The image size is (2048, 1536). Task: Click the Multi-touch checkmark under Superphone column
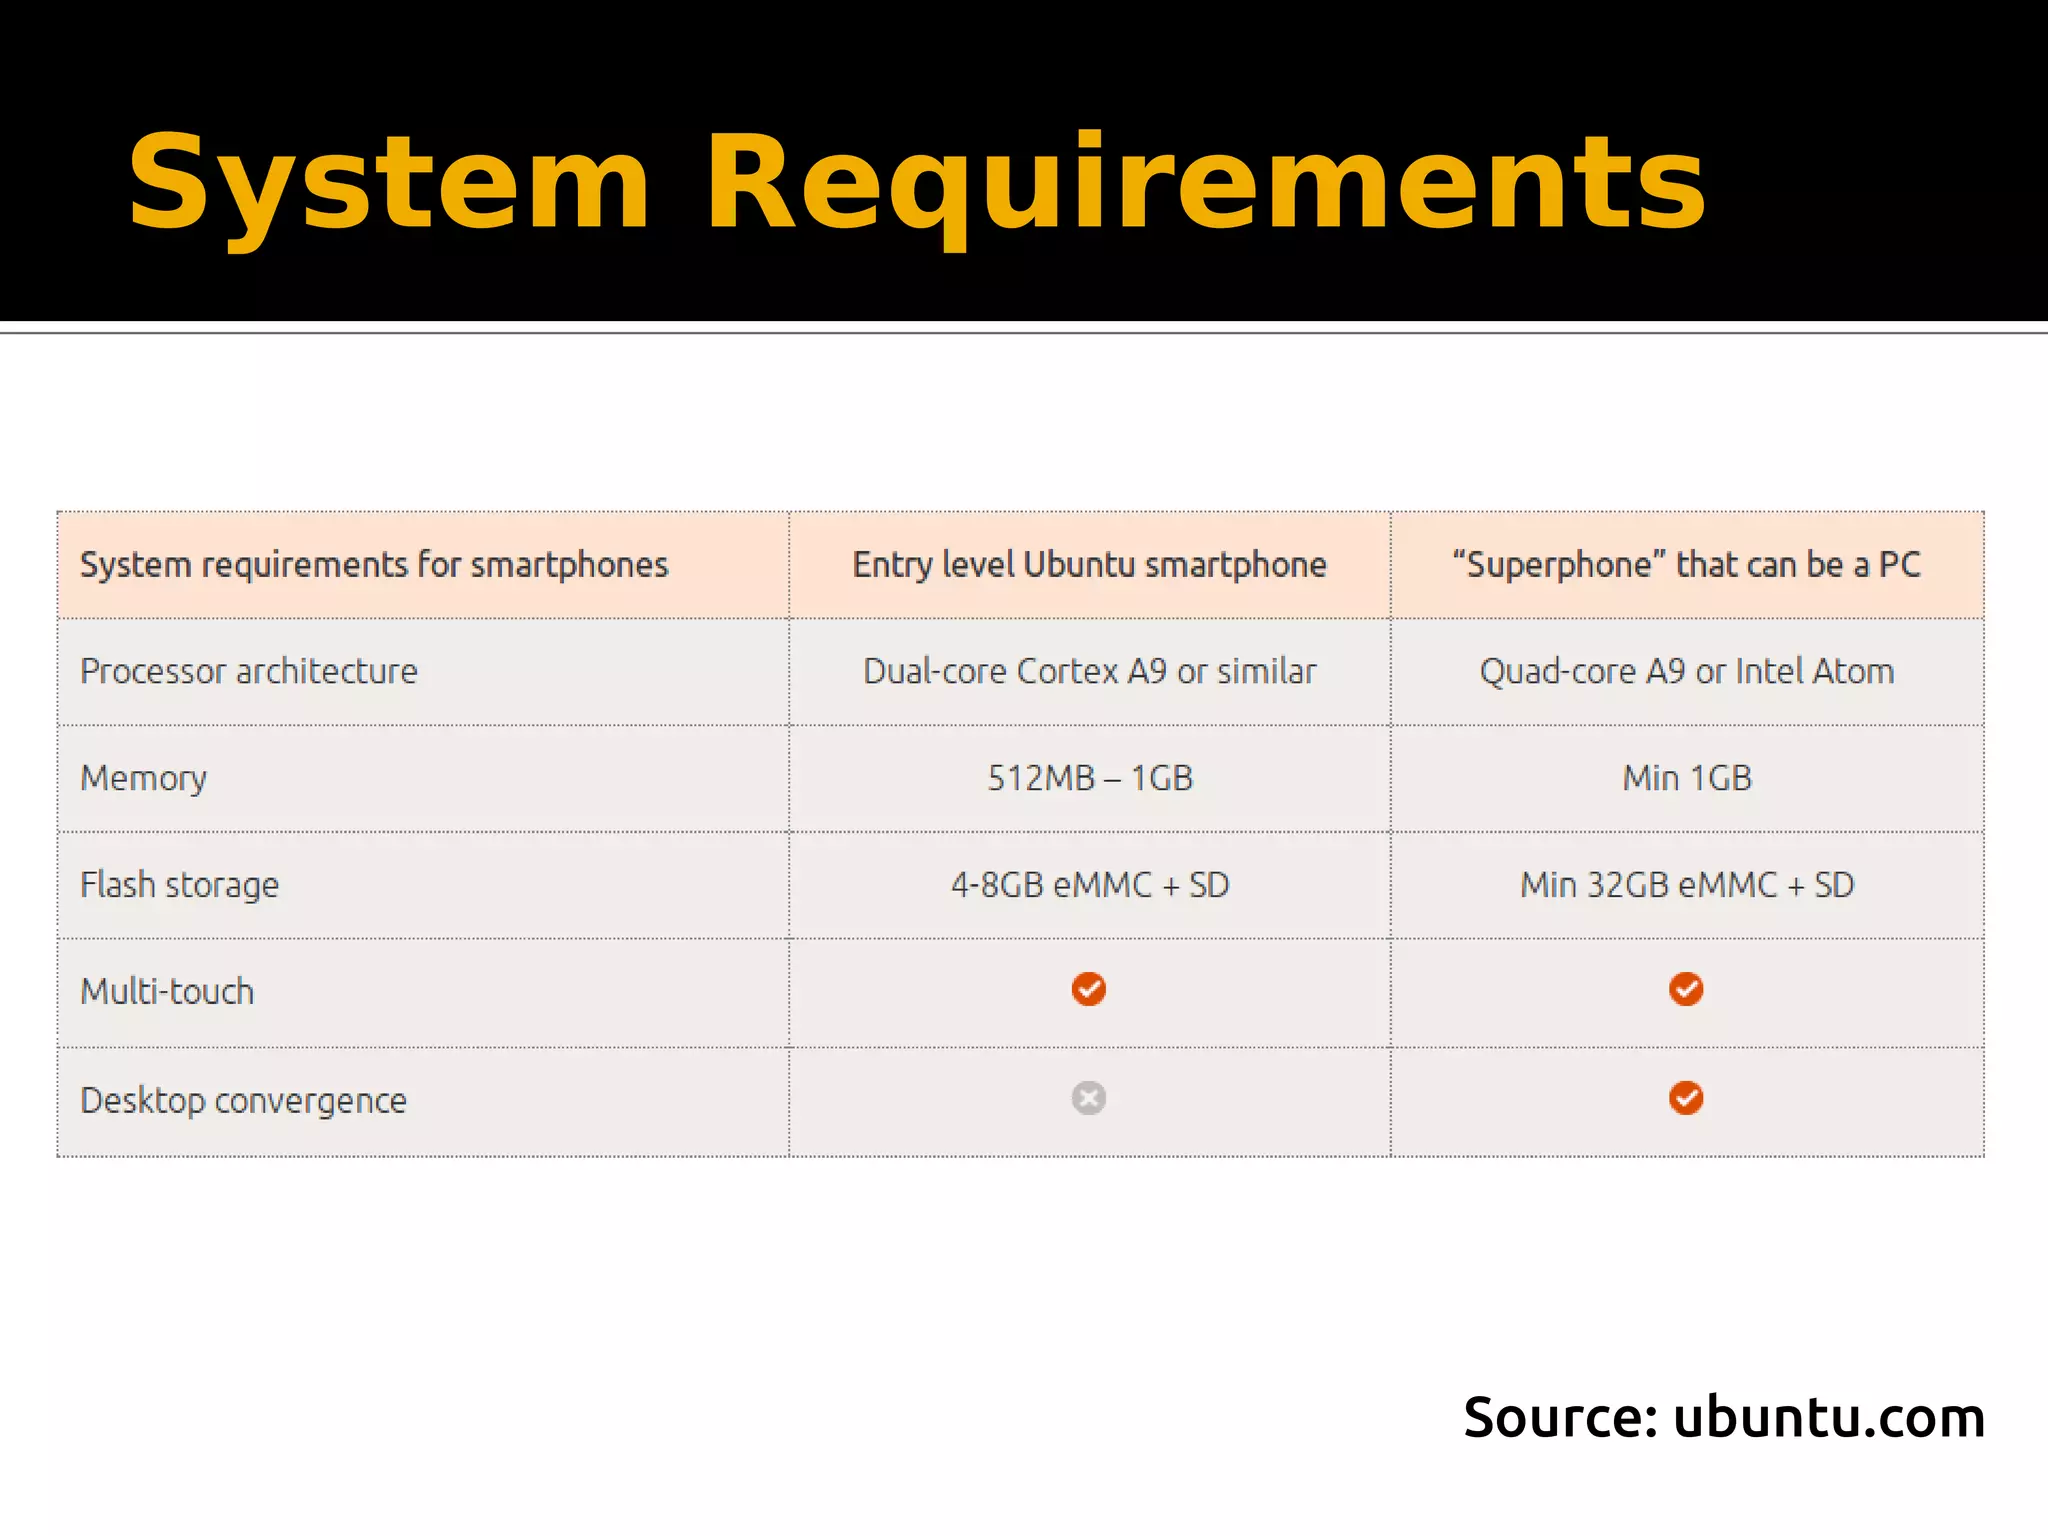pyautogui.click(x=1686, y=989)
